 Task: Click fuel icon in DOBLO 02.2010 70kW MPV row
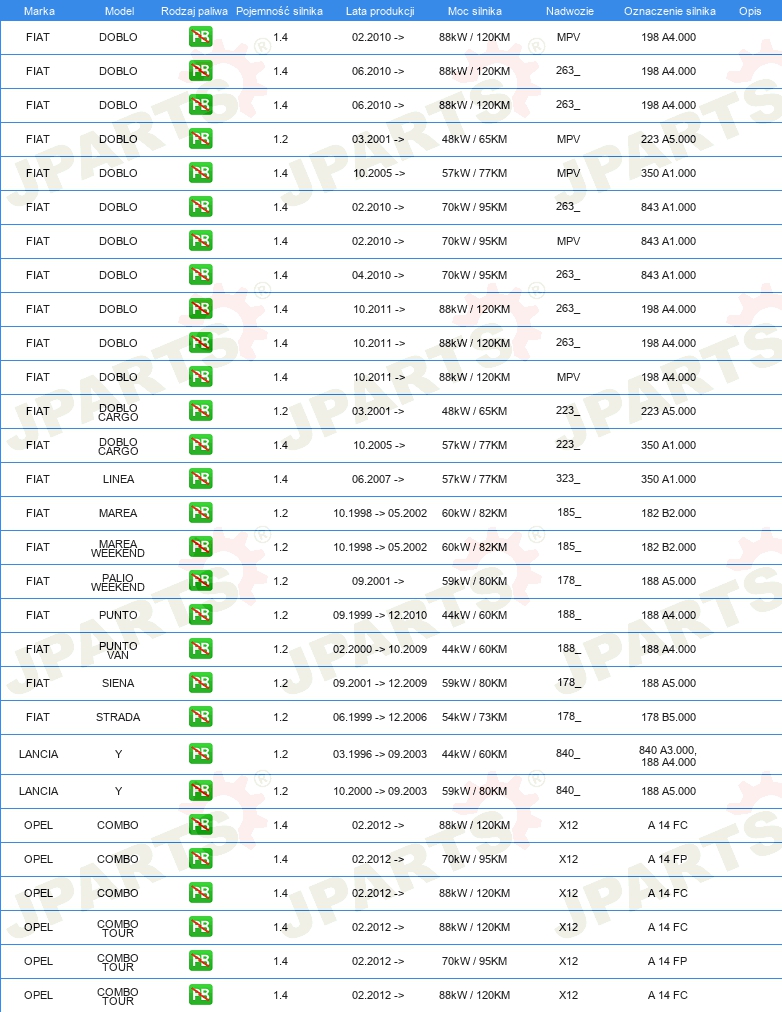[x=201, y=241]
